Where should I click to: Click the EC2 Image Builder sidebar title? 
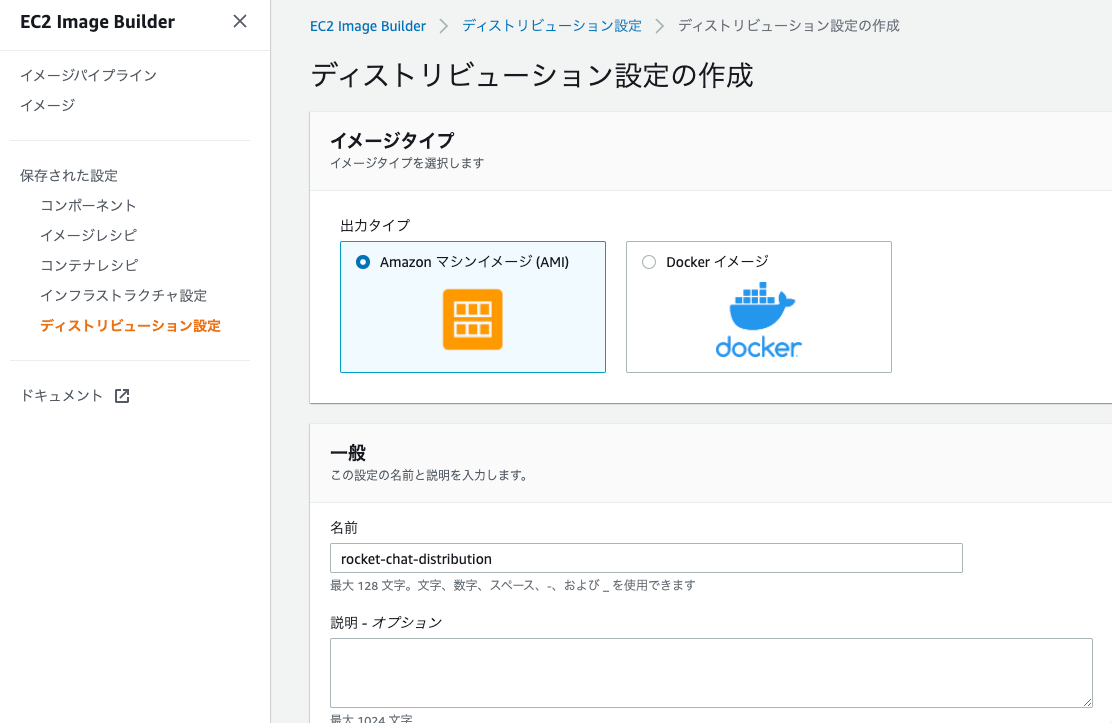click(97, 22)
